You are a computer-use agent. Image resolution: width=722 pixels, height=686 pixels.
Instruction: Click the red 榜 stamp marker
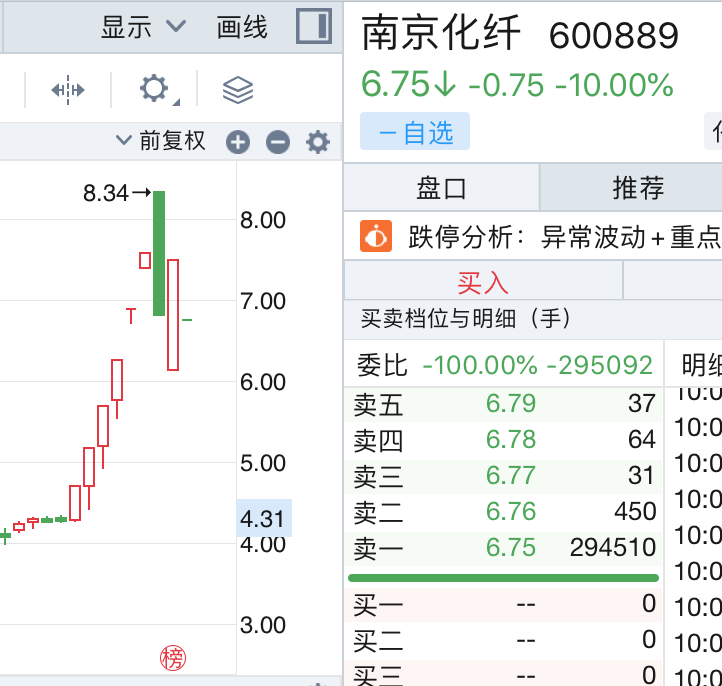coord(173,658)
